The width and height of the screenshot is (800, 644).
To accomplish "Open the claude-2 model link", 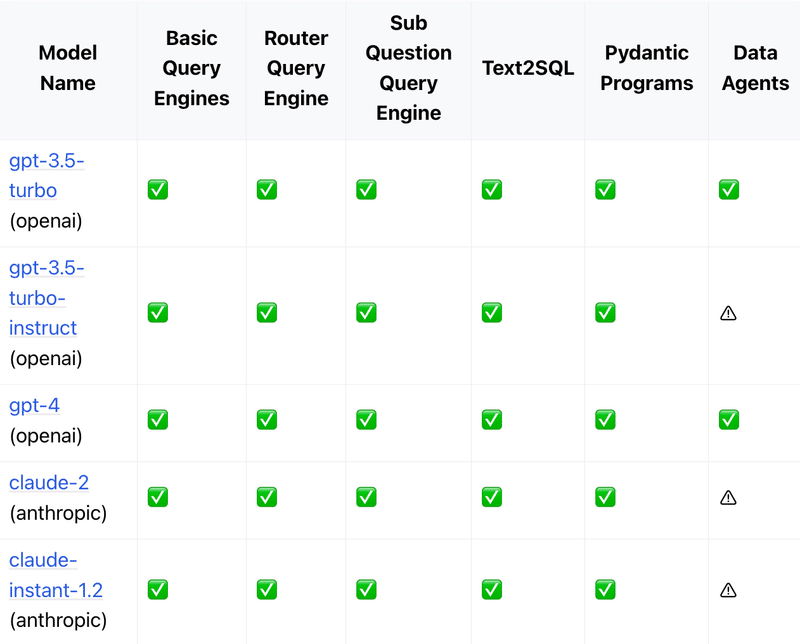I will 49,483.
